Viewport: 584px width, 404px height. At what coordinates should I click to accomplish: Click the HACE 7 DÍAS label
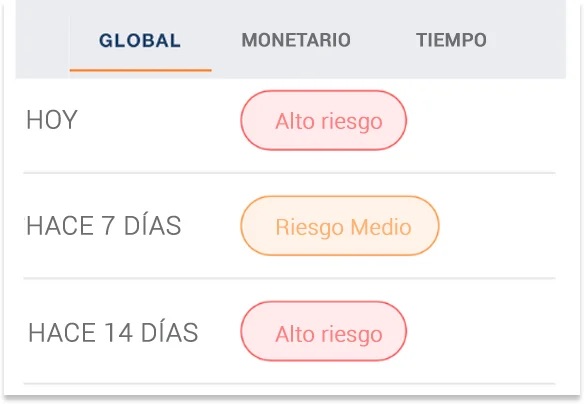click(x=104, y=226)
